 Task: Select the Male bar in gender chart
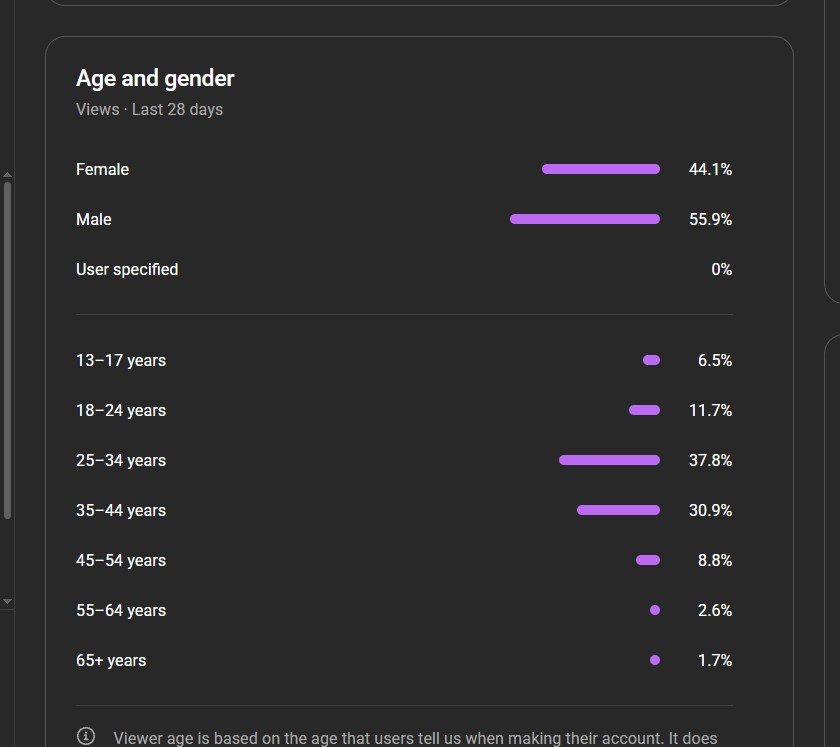point(584,219)
